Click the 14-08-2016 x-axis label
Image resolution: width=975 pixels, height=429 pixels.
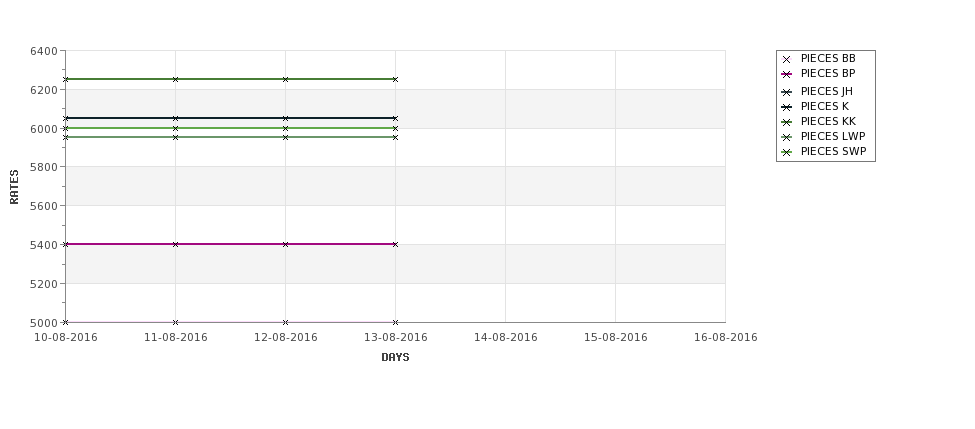click(506, 338)
